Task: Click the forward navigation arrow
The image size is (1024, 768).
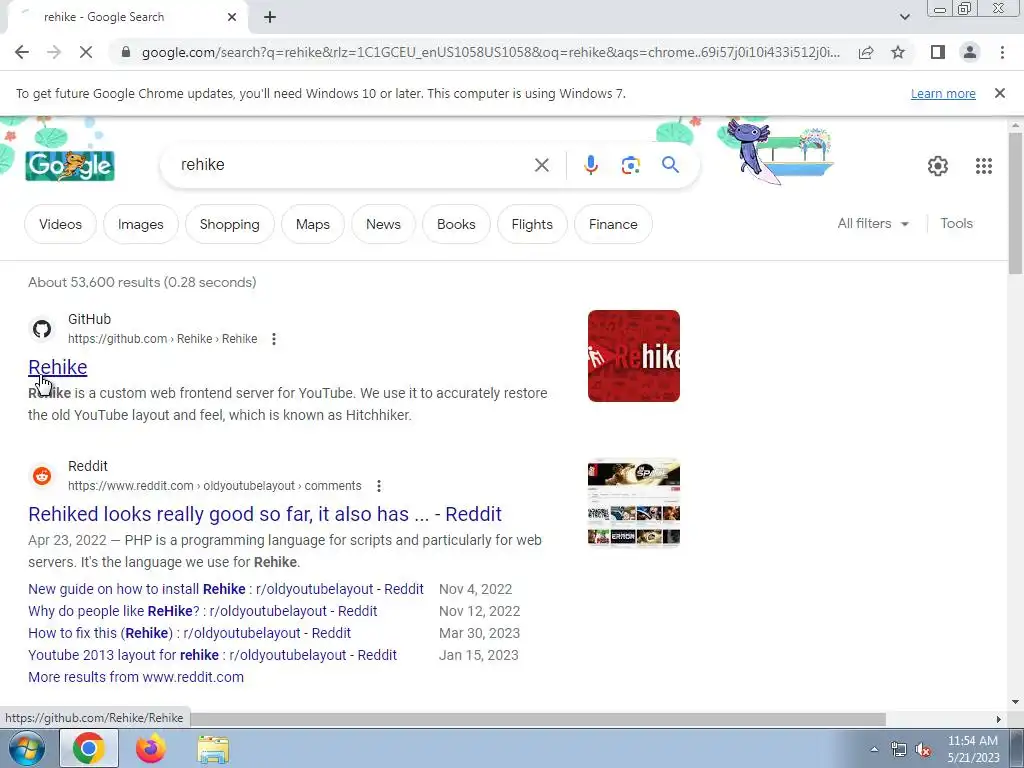Action: click(x=54, y=52)
